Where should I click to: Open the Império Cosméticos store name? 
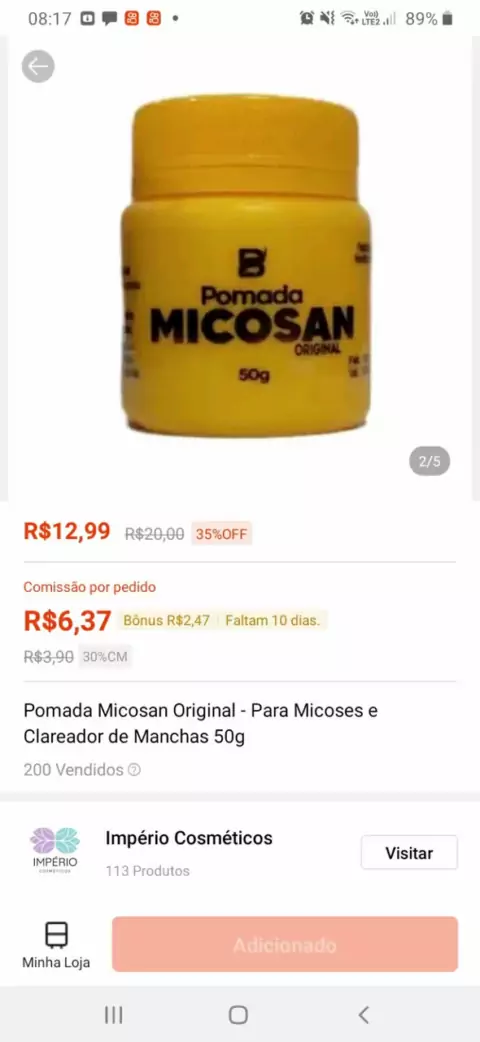tap(189, 838)
